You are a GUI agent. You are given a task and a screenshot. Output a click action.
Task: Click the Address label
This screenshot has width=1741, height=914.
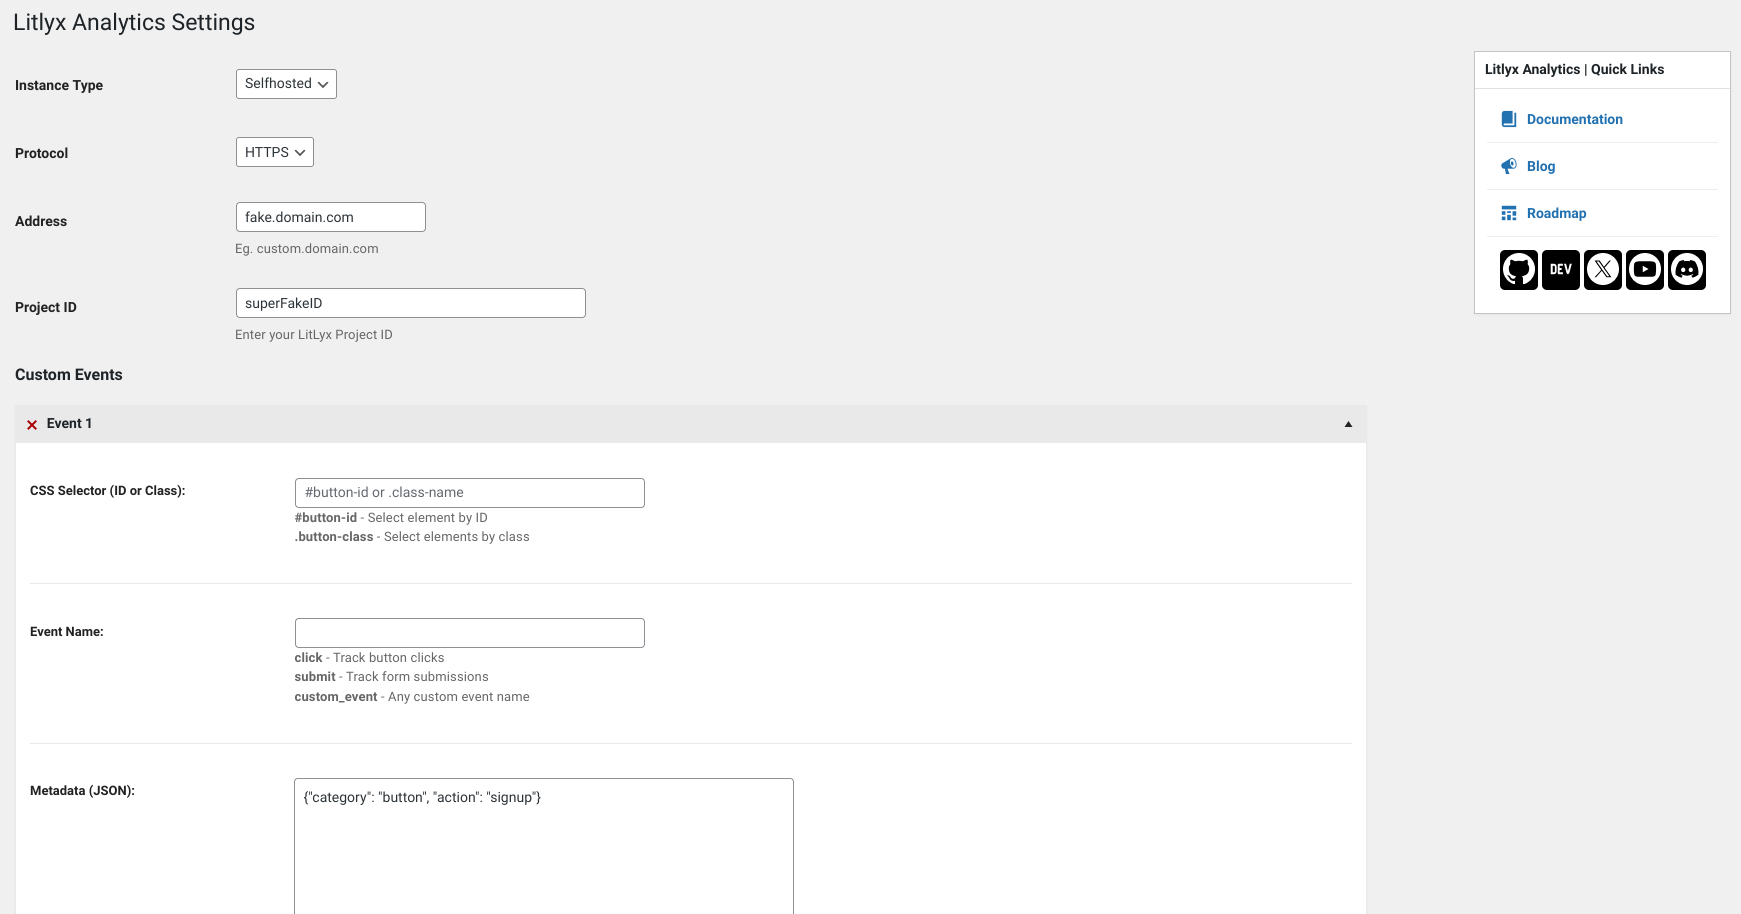[41, 222]
